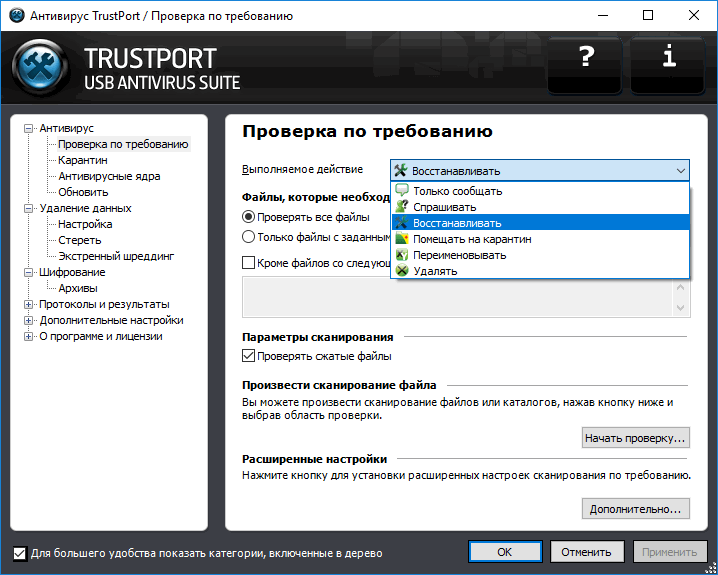Click the folder icon of Помещать на карантин

tap(402, 239)
